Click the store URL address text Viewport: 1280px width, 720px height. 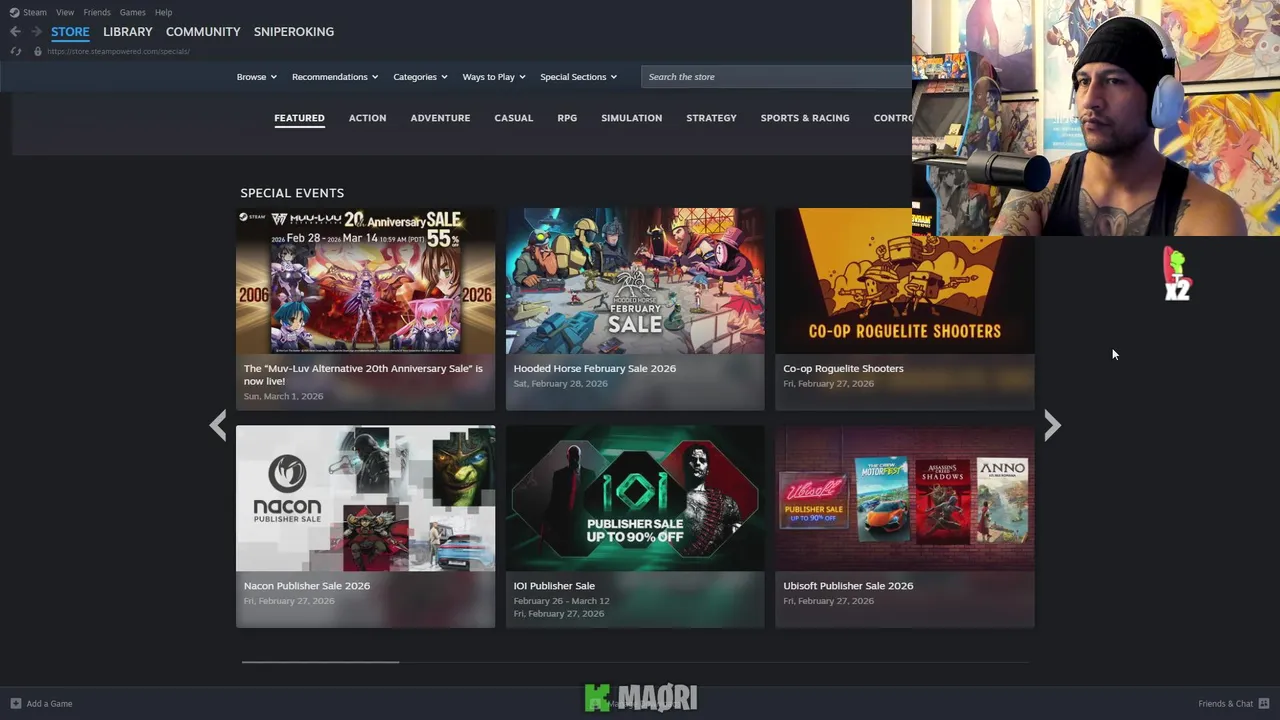118,51
